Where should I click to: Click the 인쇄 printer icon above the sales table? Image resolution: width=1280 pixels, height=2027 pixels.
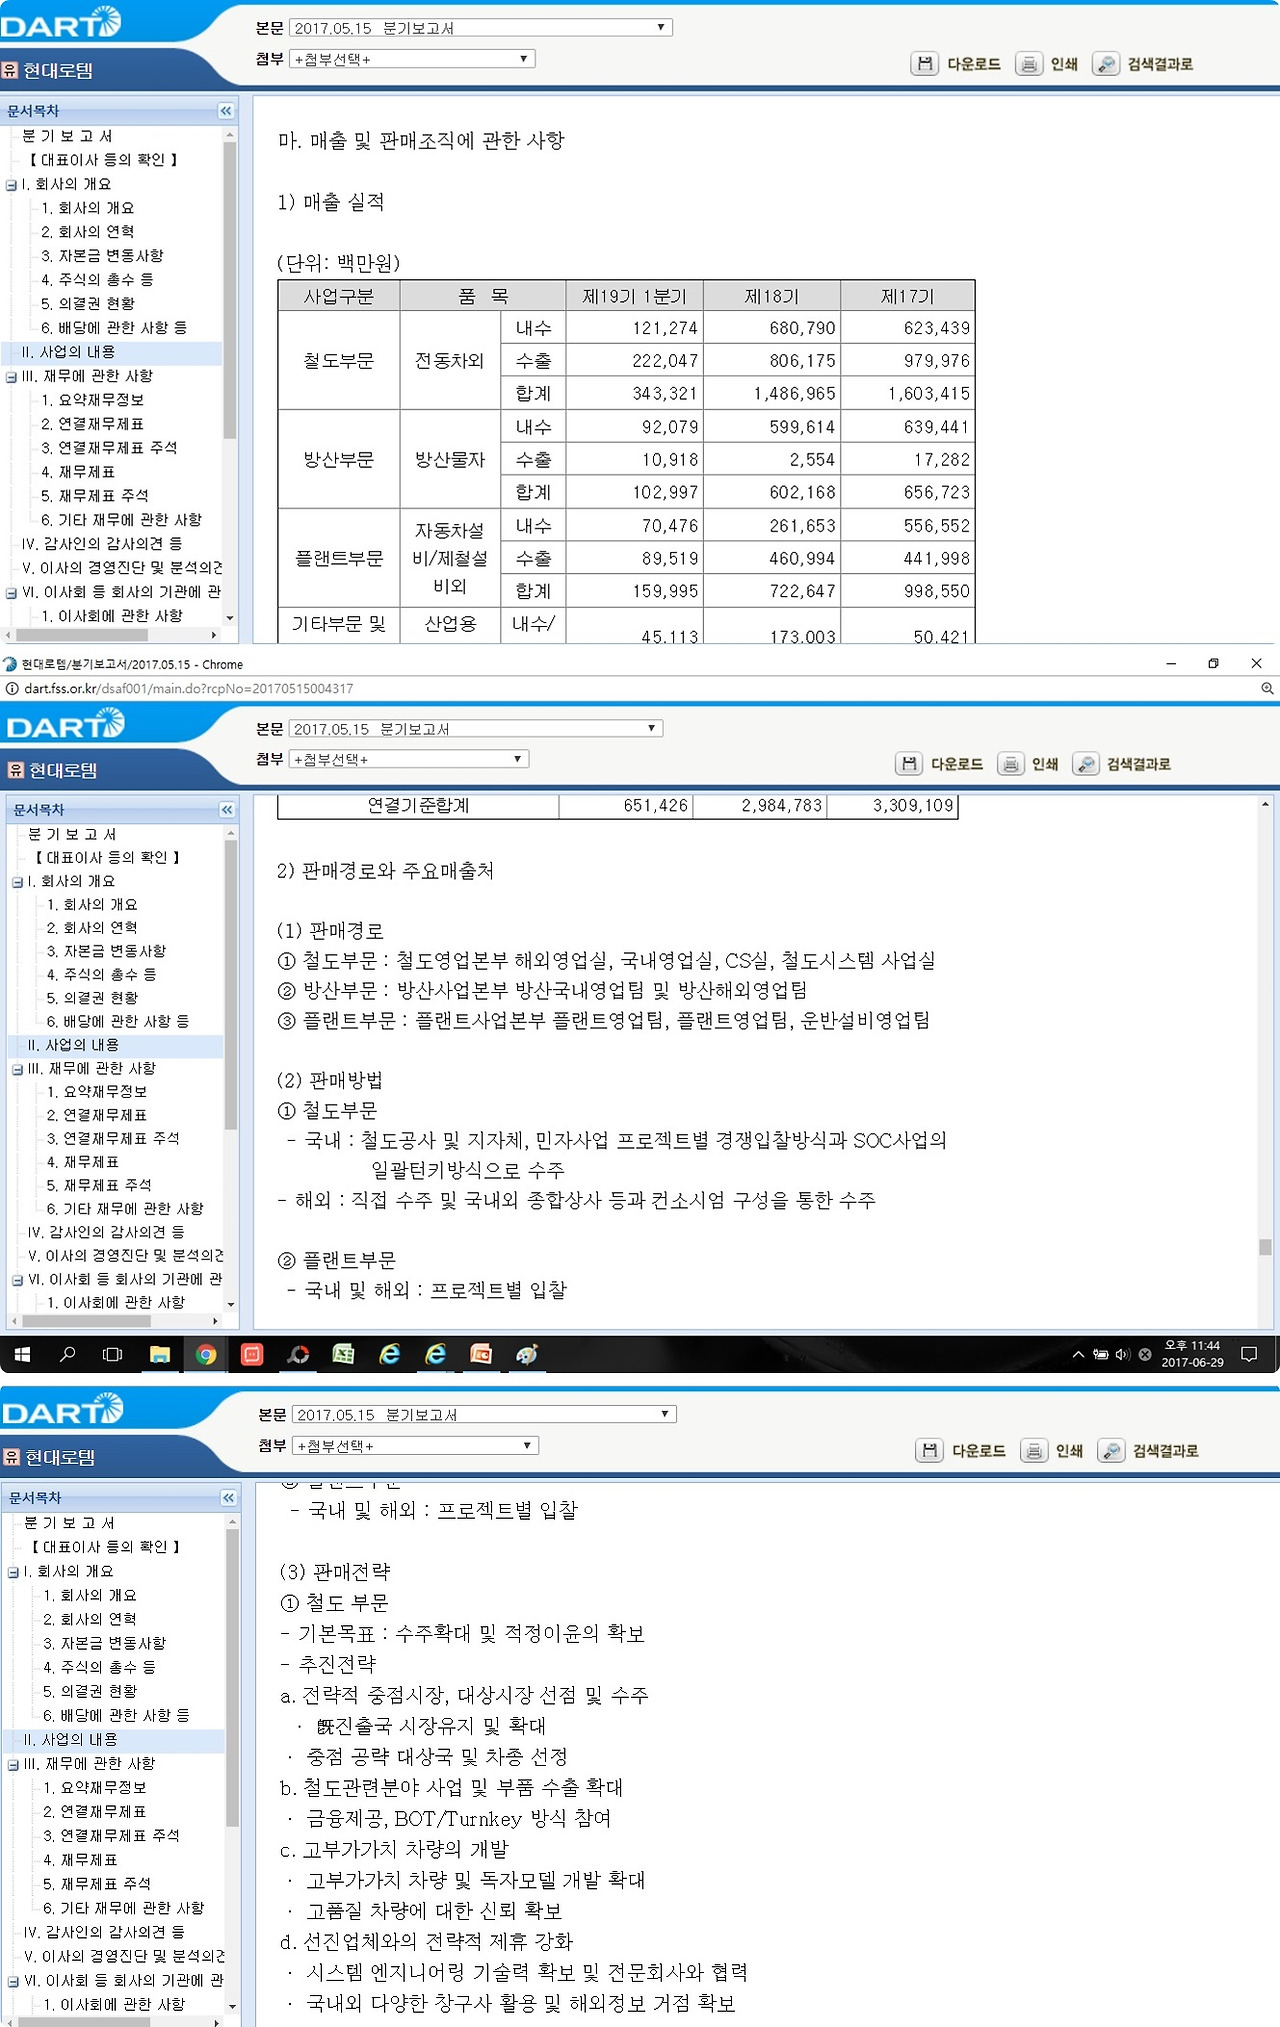pos(1028,64)
